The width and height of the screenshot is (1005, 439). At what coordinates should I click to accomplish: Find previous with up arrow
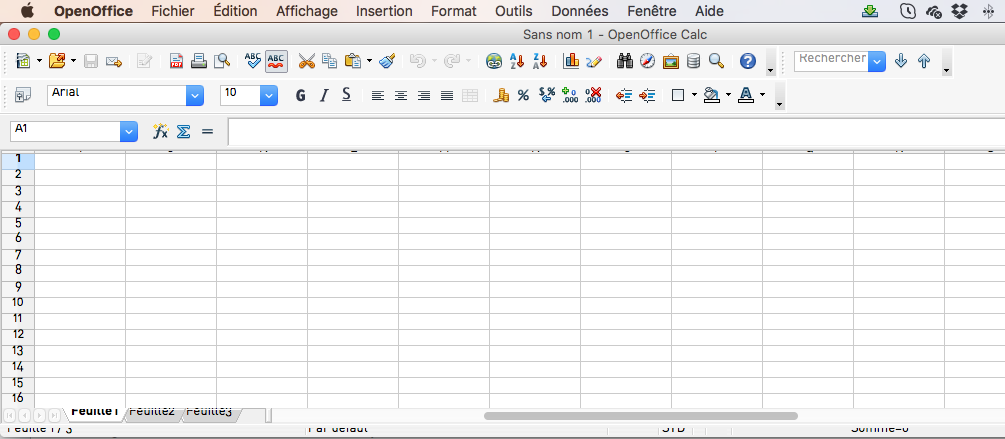point(924,62)
